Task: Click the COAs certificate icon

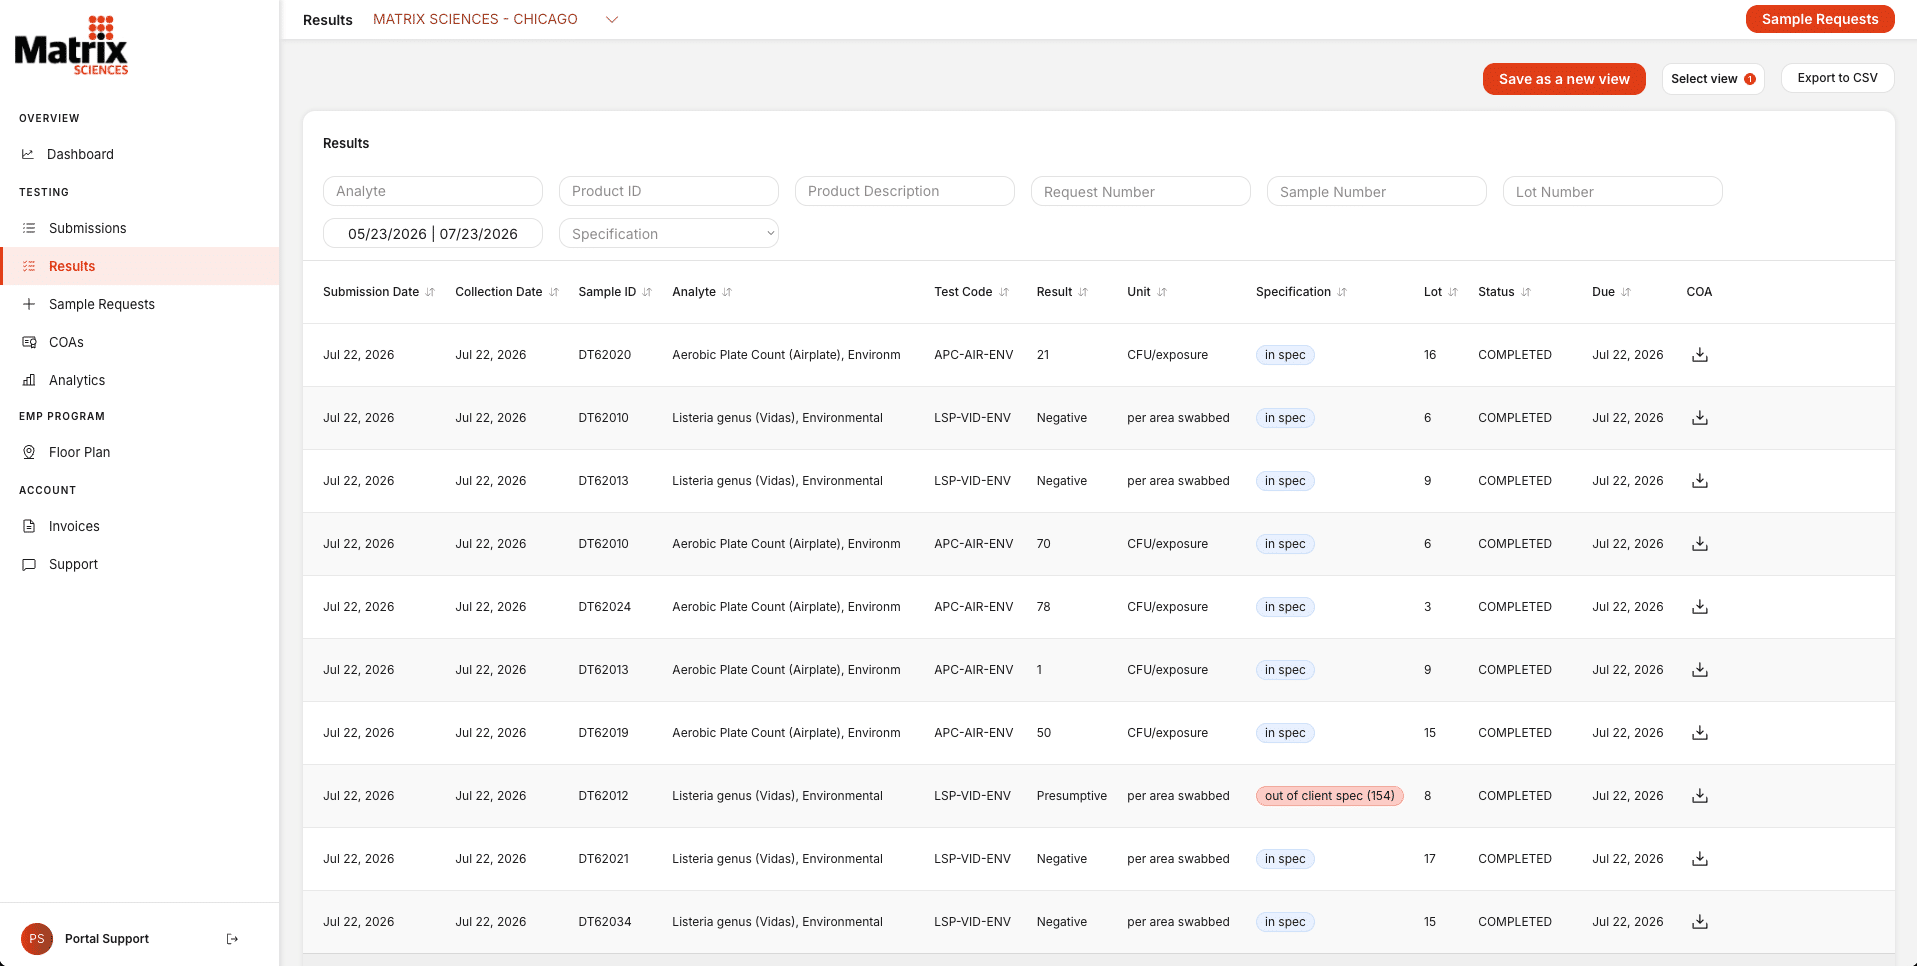Action: tap(29, 342)
